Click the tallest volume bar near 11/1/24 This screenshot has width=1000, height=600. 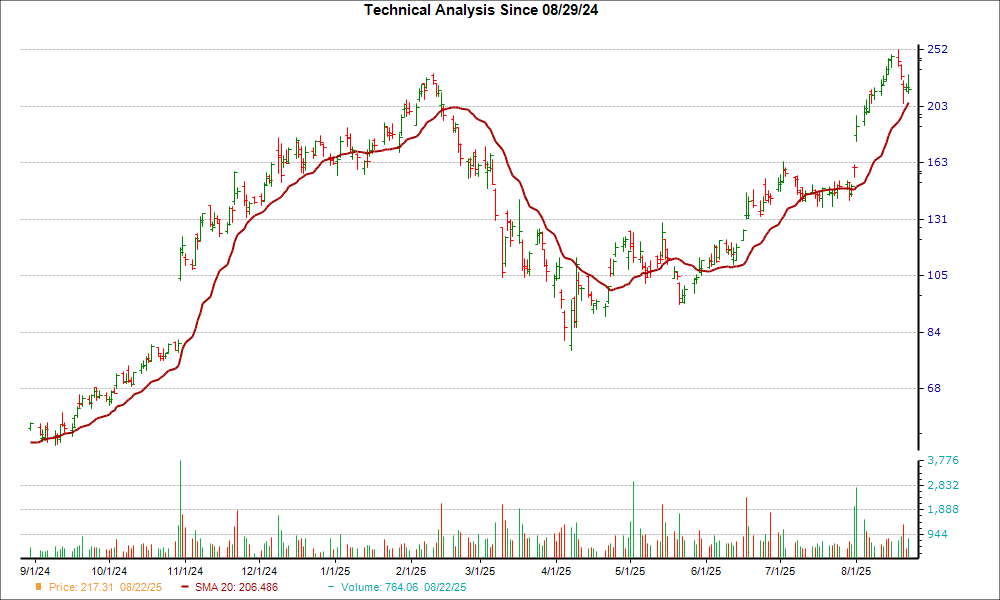pos(180,508)
